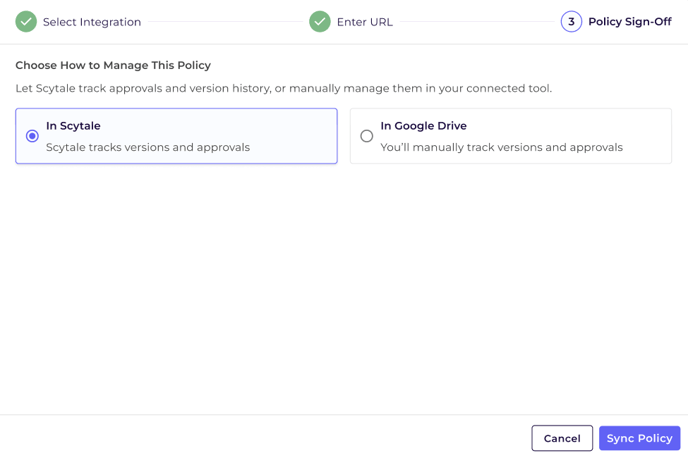Click the step 3 circle icon
Image resolution: width=688 pixels, height=458 pixels.
pos(571,21)
